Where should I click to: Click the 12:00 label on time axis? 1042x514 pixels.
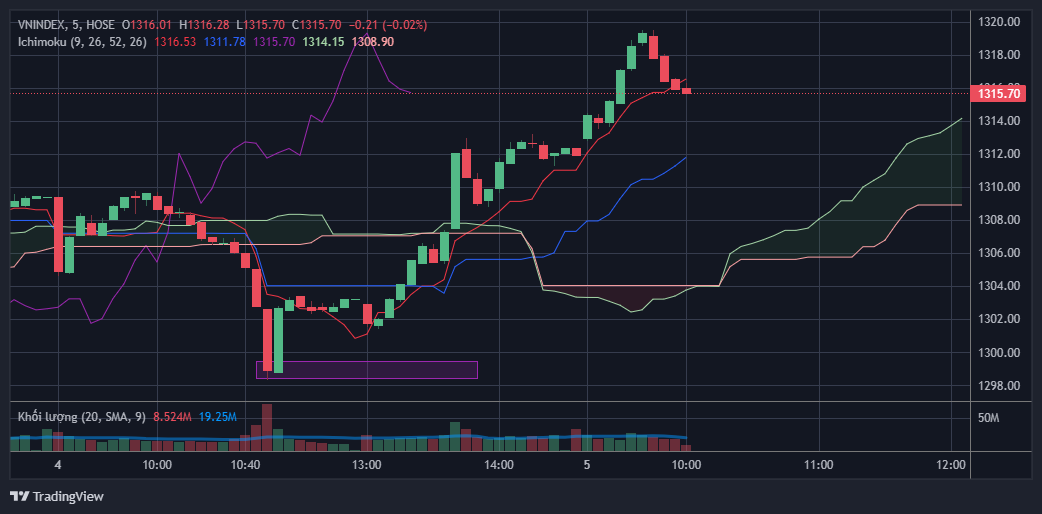coord(950,465)
